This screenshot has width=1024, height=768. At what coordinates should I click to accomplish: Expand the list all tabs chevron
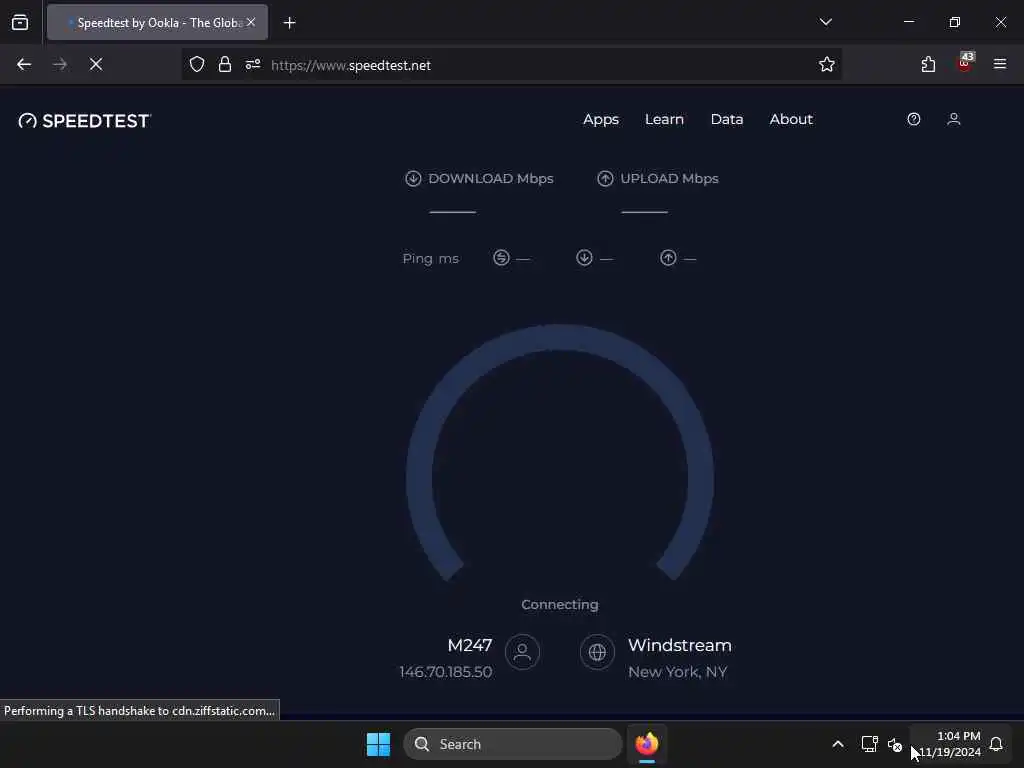click(x=825, y=22)
